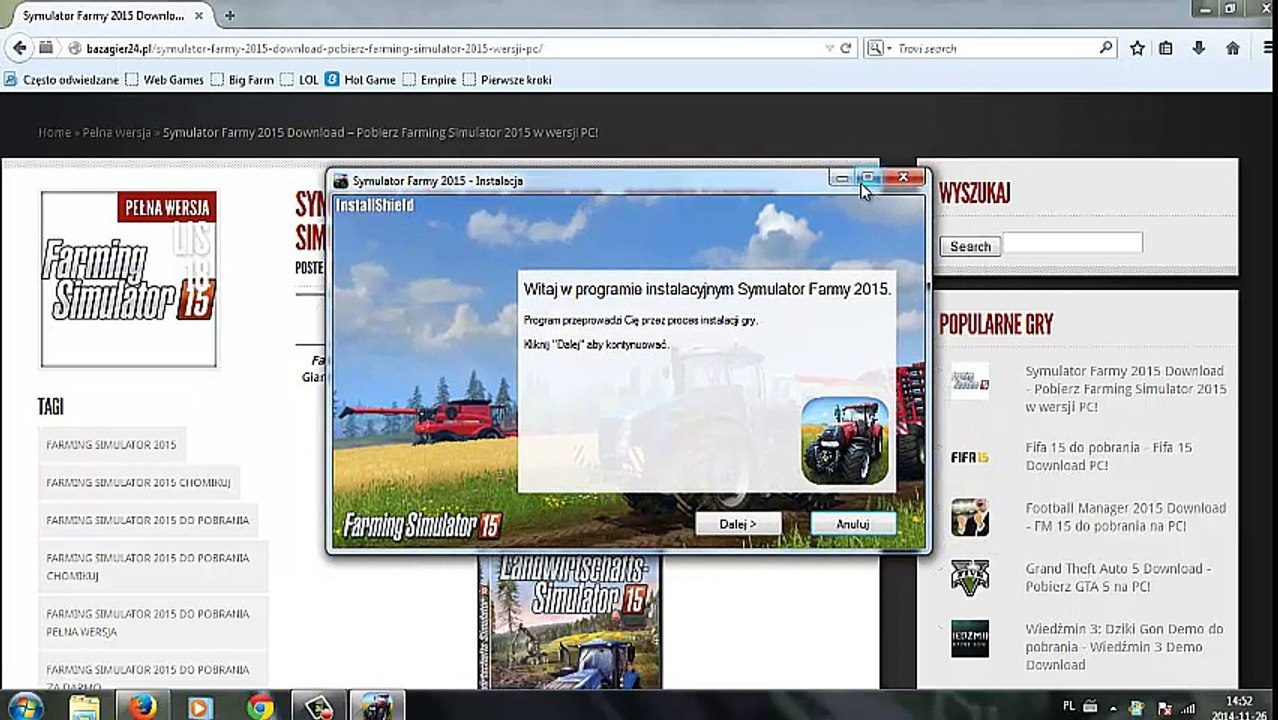1278x720 pixels.
Task: Open the Web Games bookmark
Action: coord(165,80)
